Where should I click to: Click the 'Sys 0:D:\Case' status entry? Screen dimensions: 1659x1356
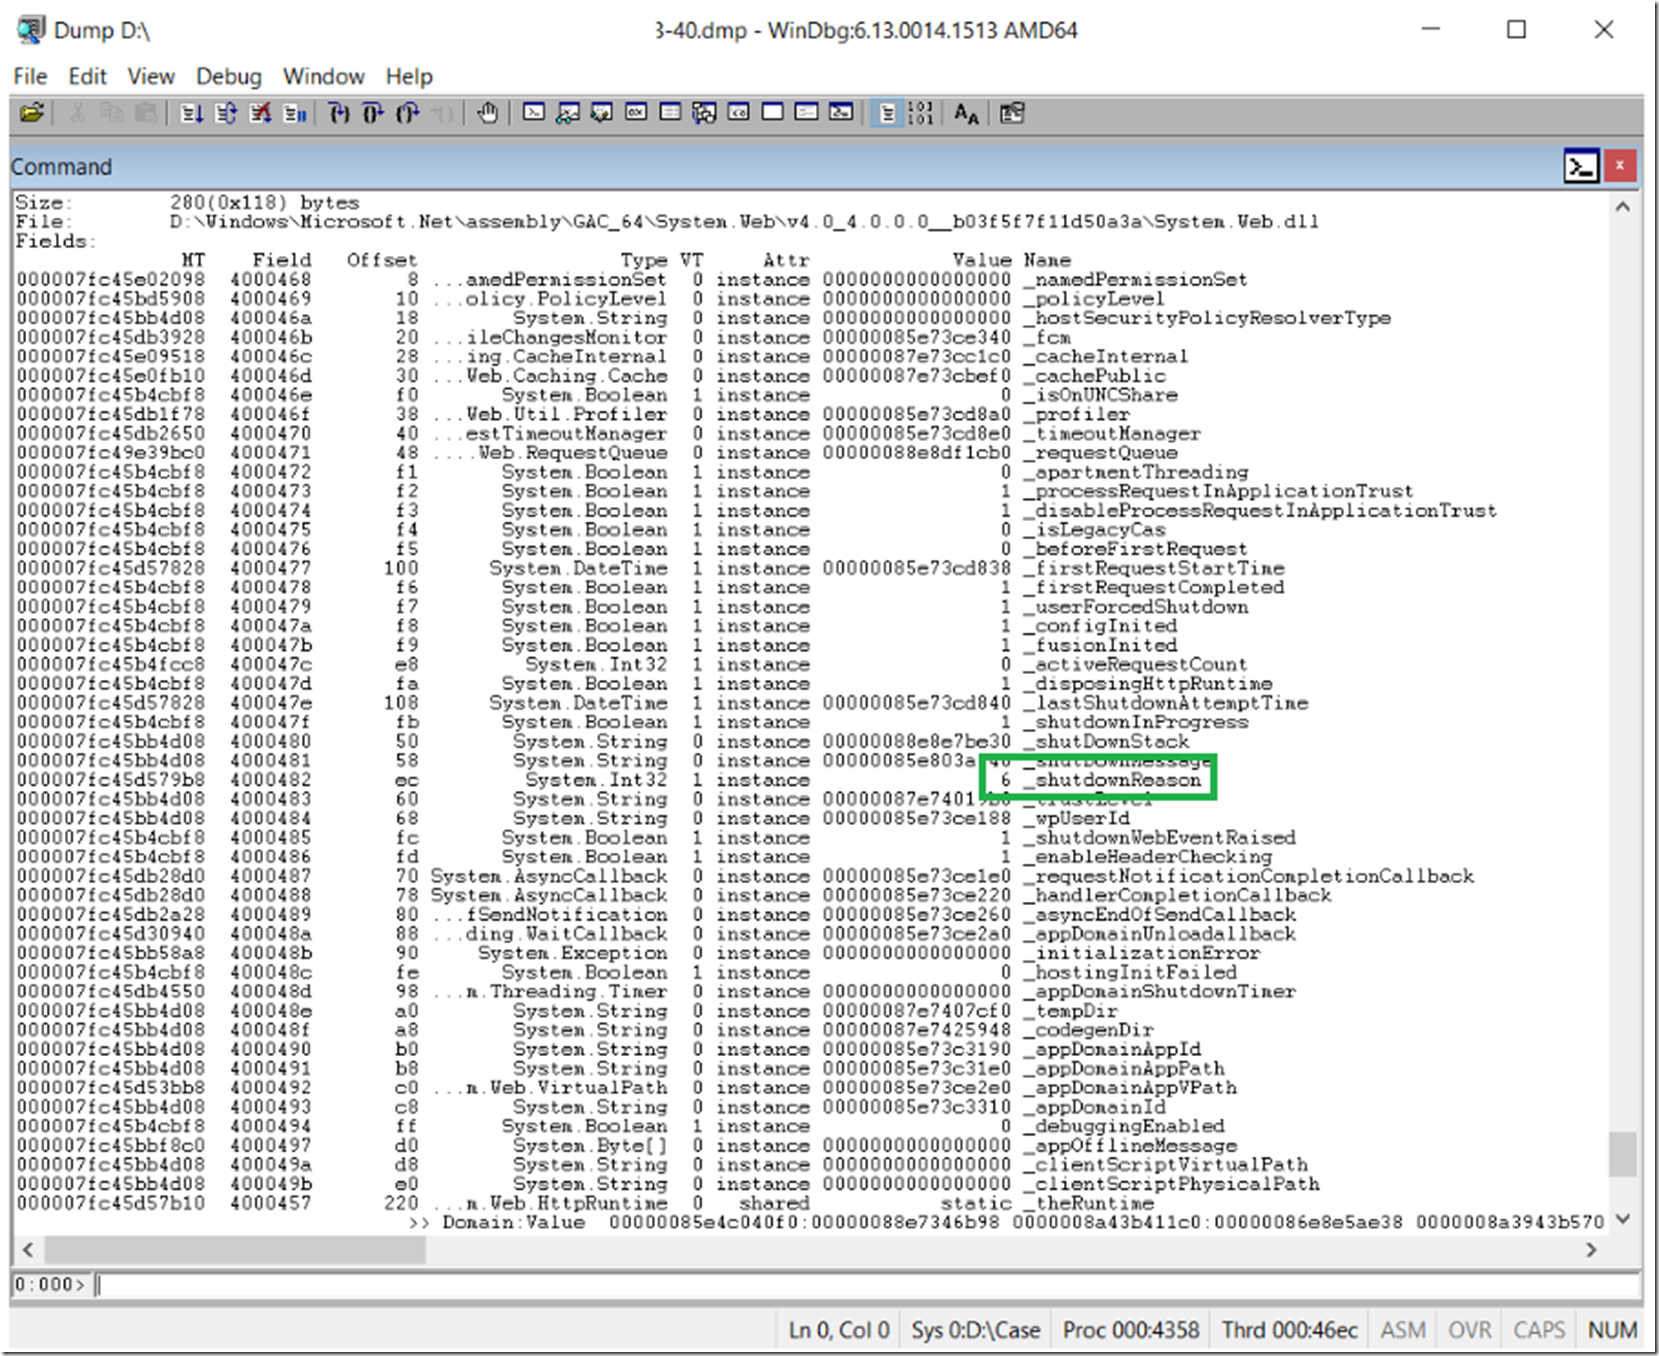(x=975, y=1330)
